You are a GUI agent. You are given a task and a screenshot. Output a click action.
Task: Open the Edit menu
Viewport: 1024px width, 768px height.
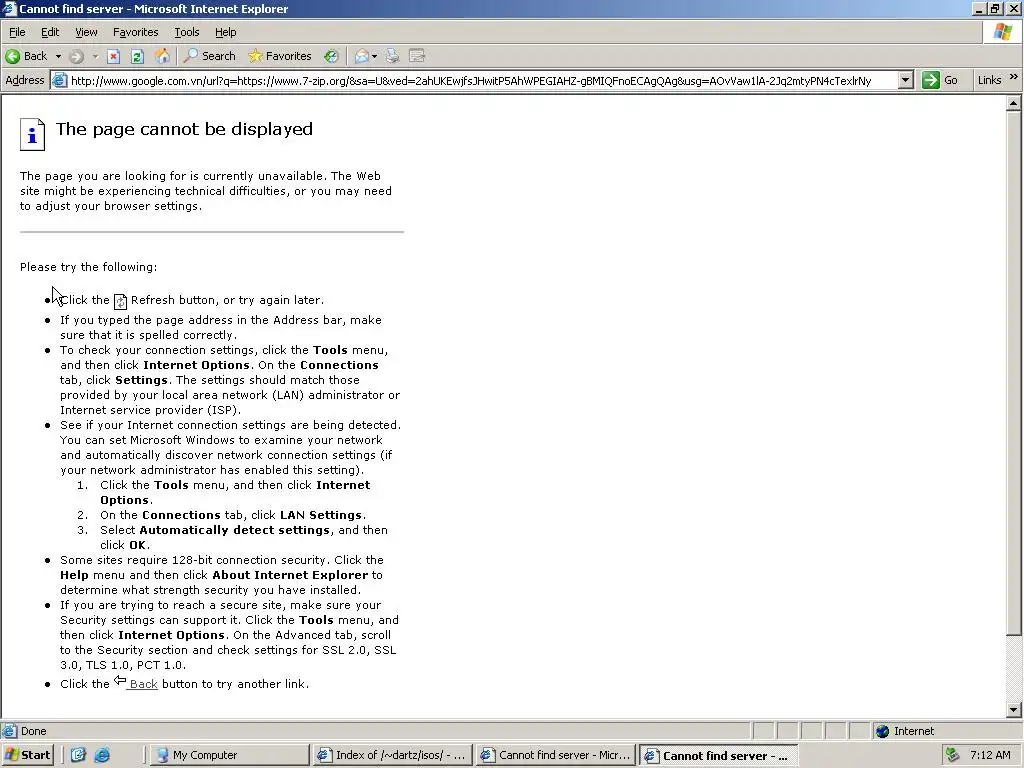(50, 32)
